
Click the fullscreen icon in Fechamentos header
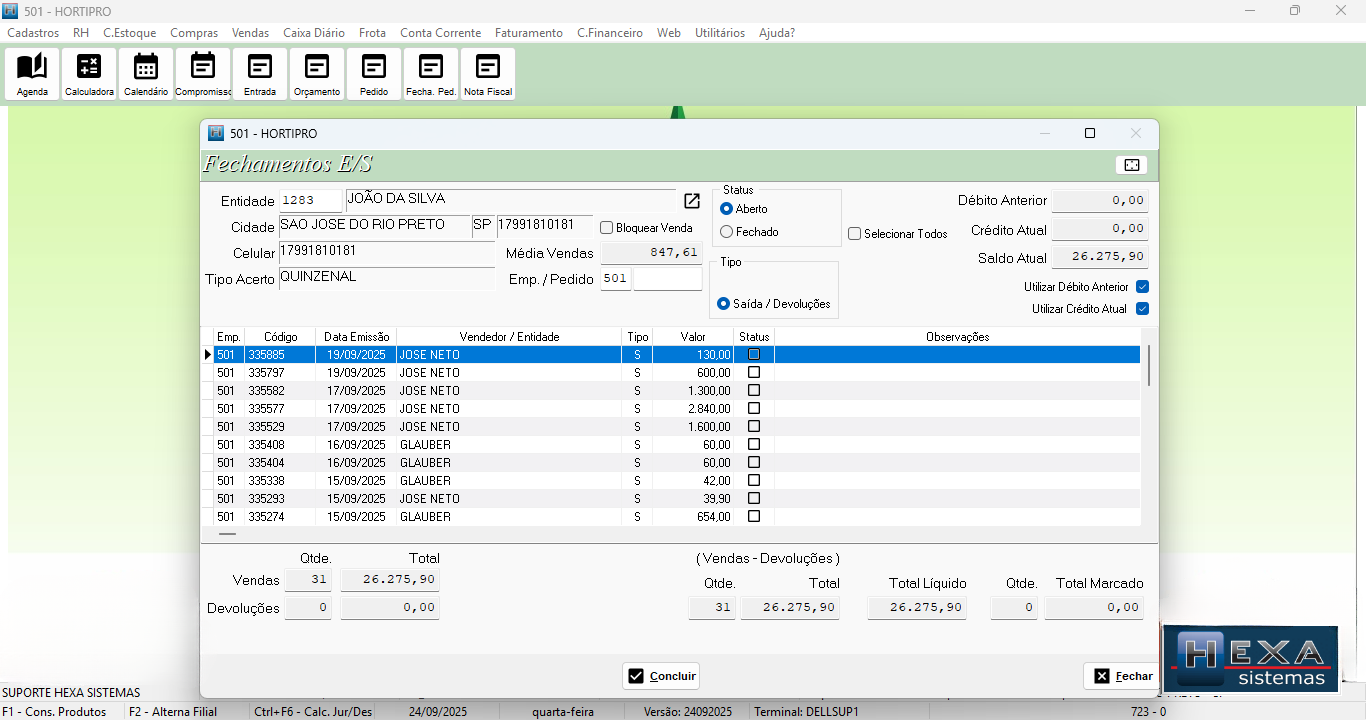pos(1131,165)
